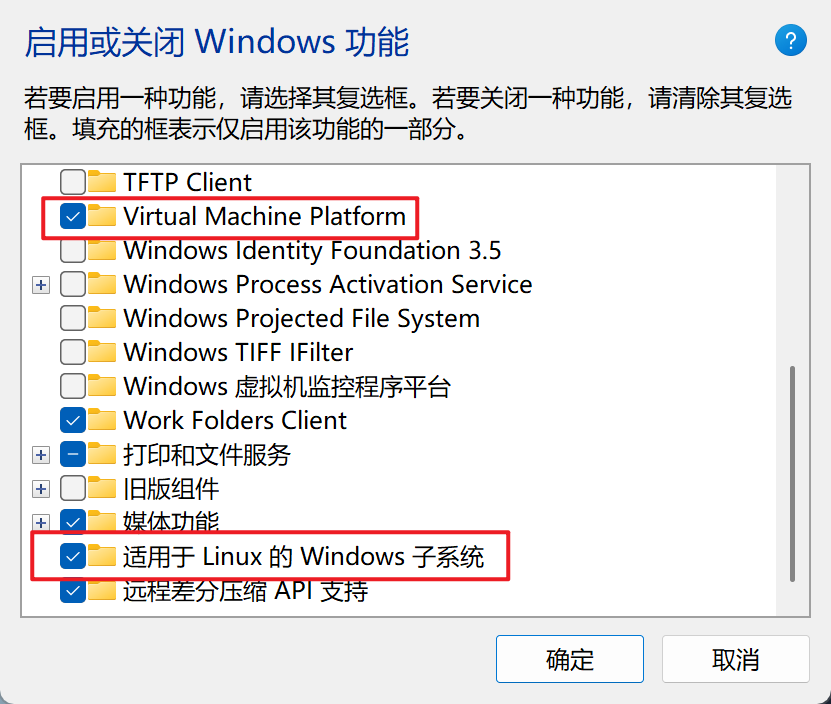Select the Windows Projected File System folder icon
831x704 pixels.
(x=102, y=318)
